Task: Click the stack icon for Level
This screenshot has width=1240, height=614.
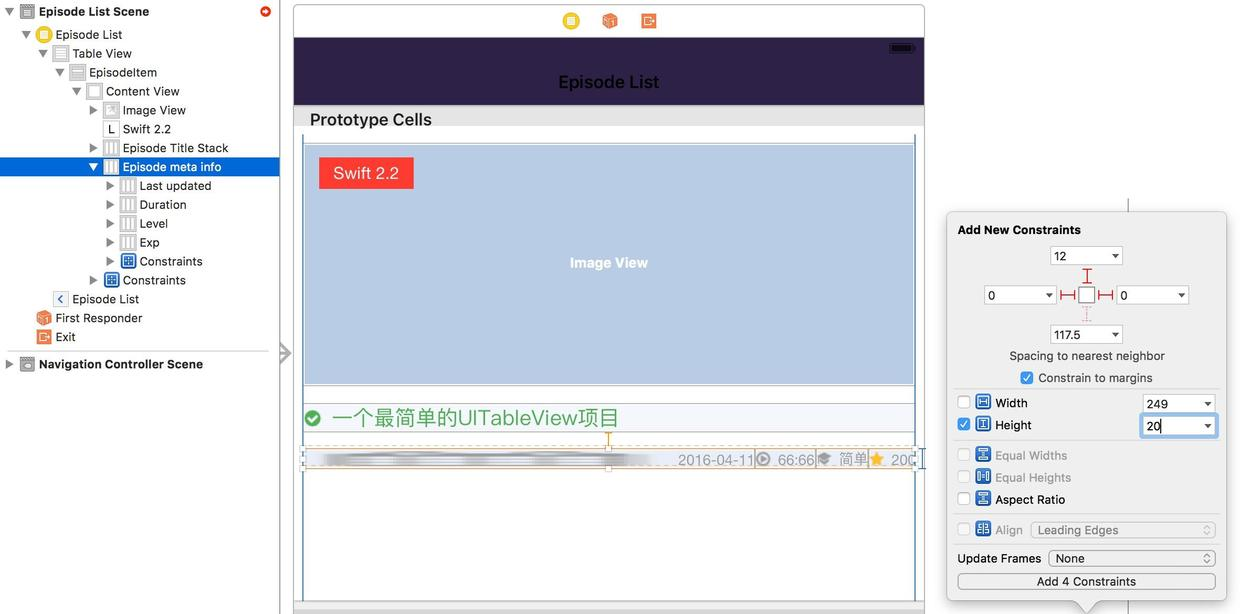Action: 129,224
